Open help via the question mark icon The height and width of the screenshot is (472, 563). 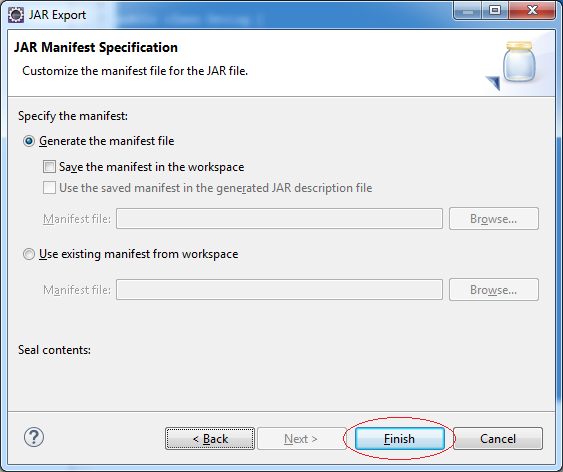(34, 437)
